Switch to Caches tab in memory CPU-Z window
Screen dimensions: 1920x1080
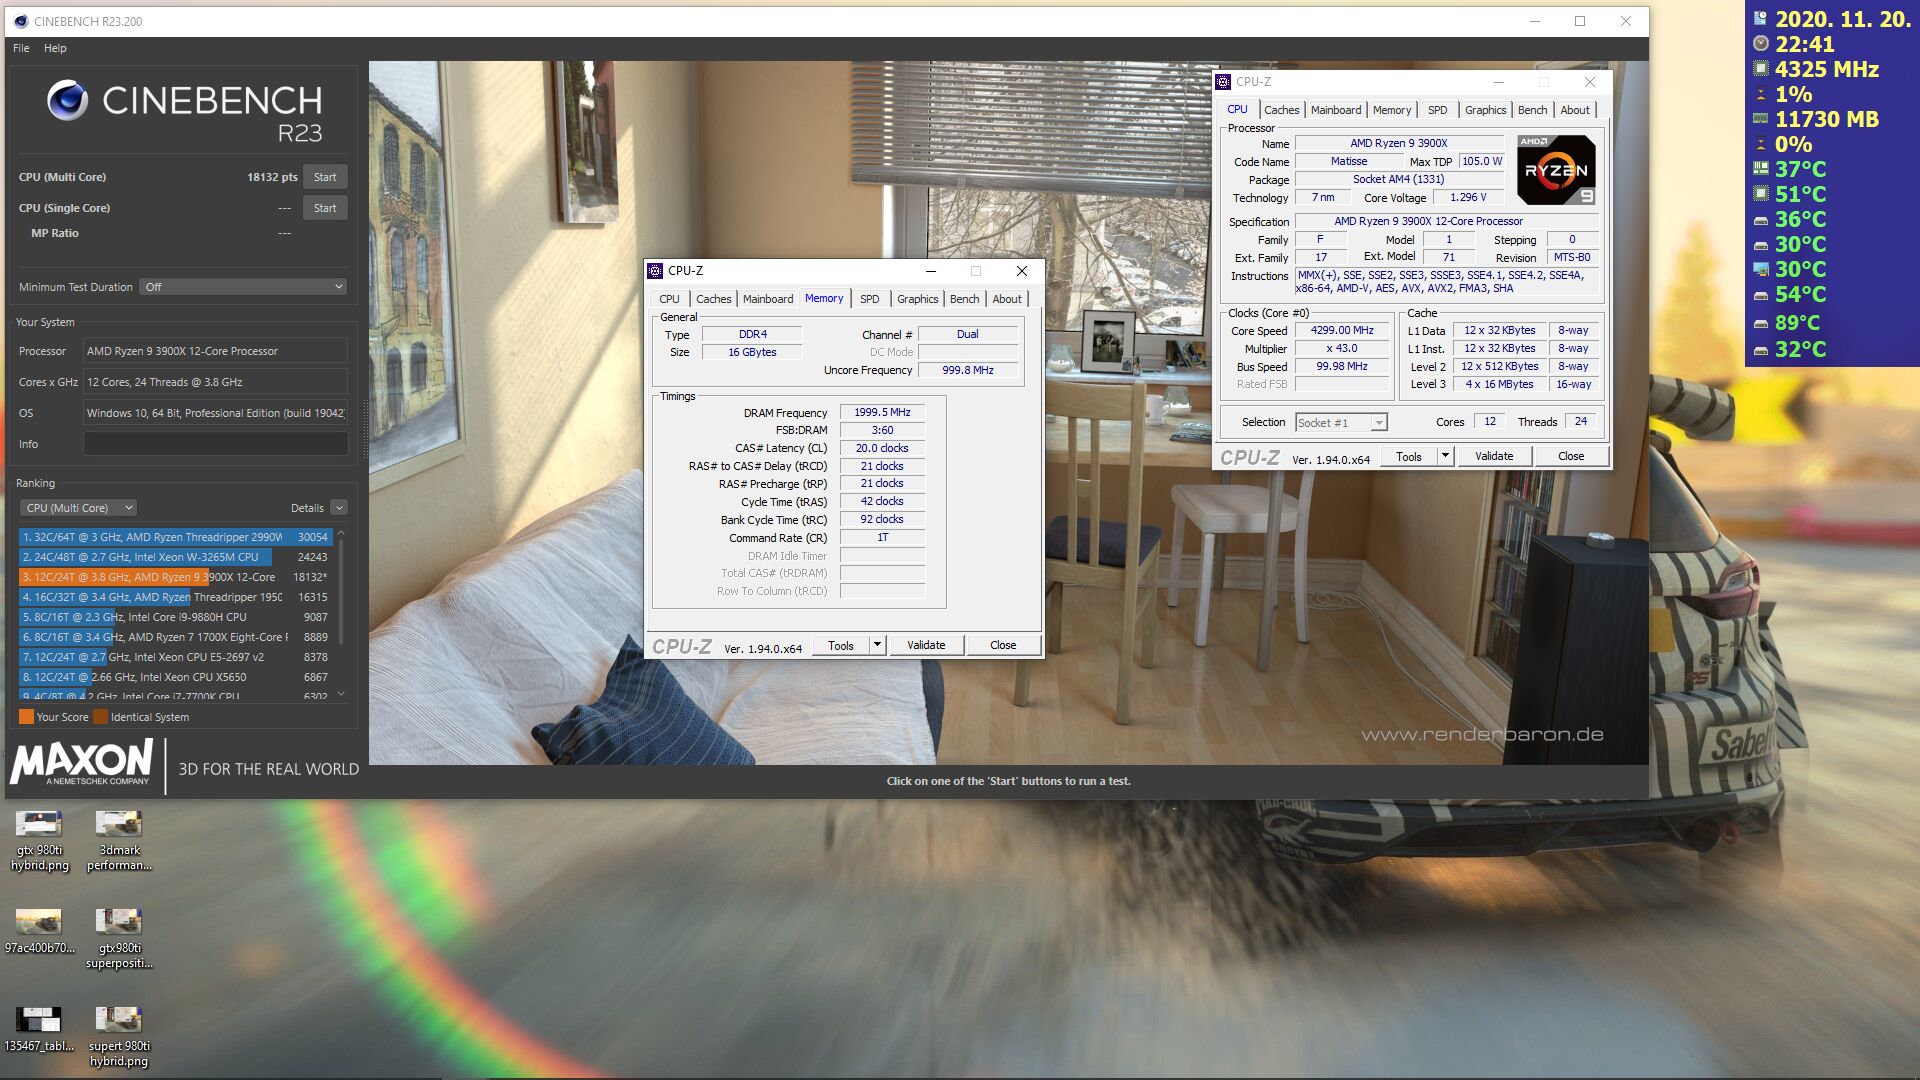click(x=713, y=299)
